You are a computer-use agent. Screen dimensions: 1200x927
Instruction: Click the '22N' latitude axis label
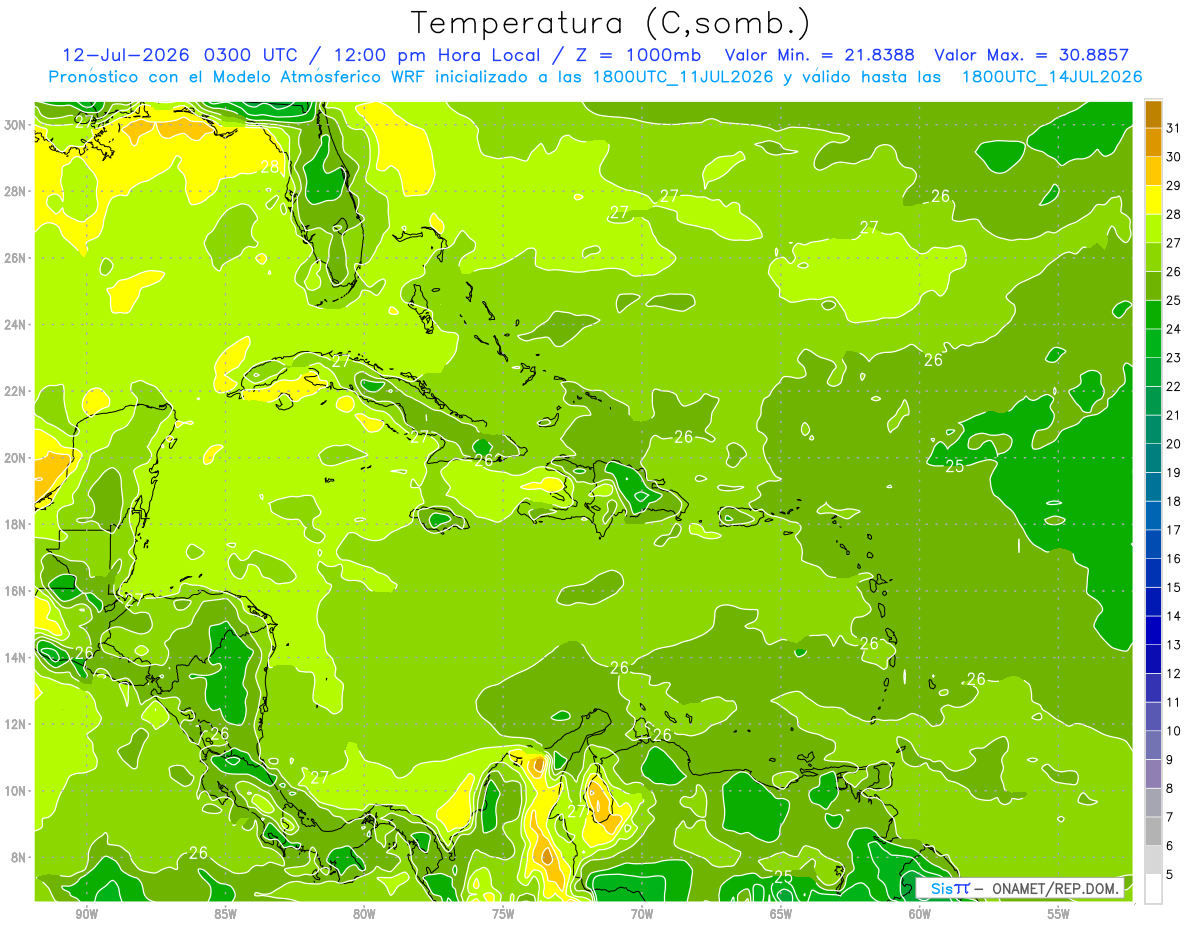coord(15,391)
